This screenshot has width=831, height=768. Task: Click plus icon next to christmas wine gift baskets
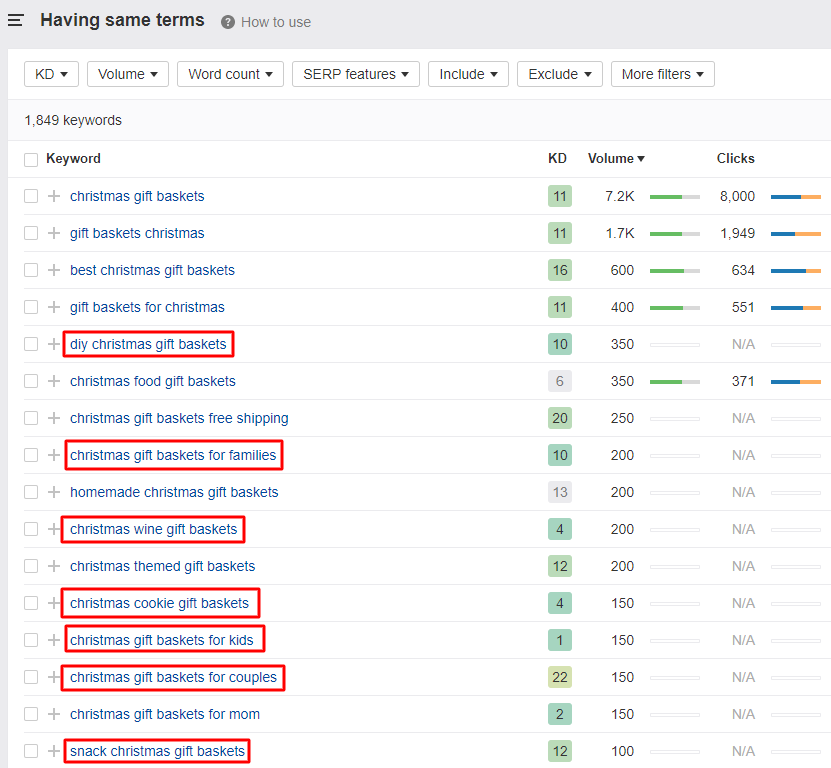(x=54, y=529)
